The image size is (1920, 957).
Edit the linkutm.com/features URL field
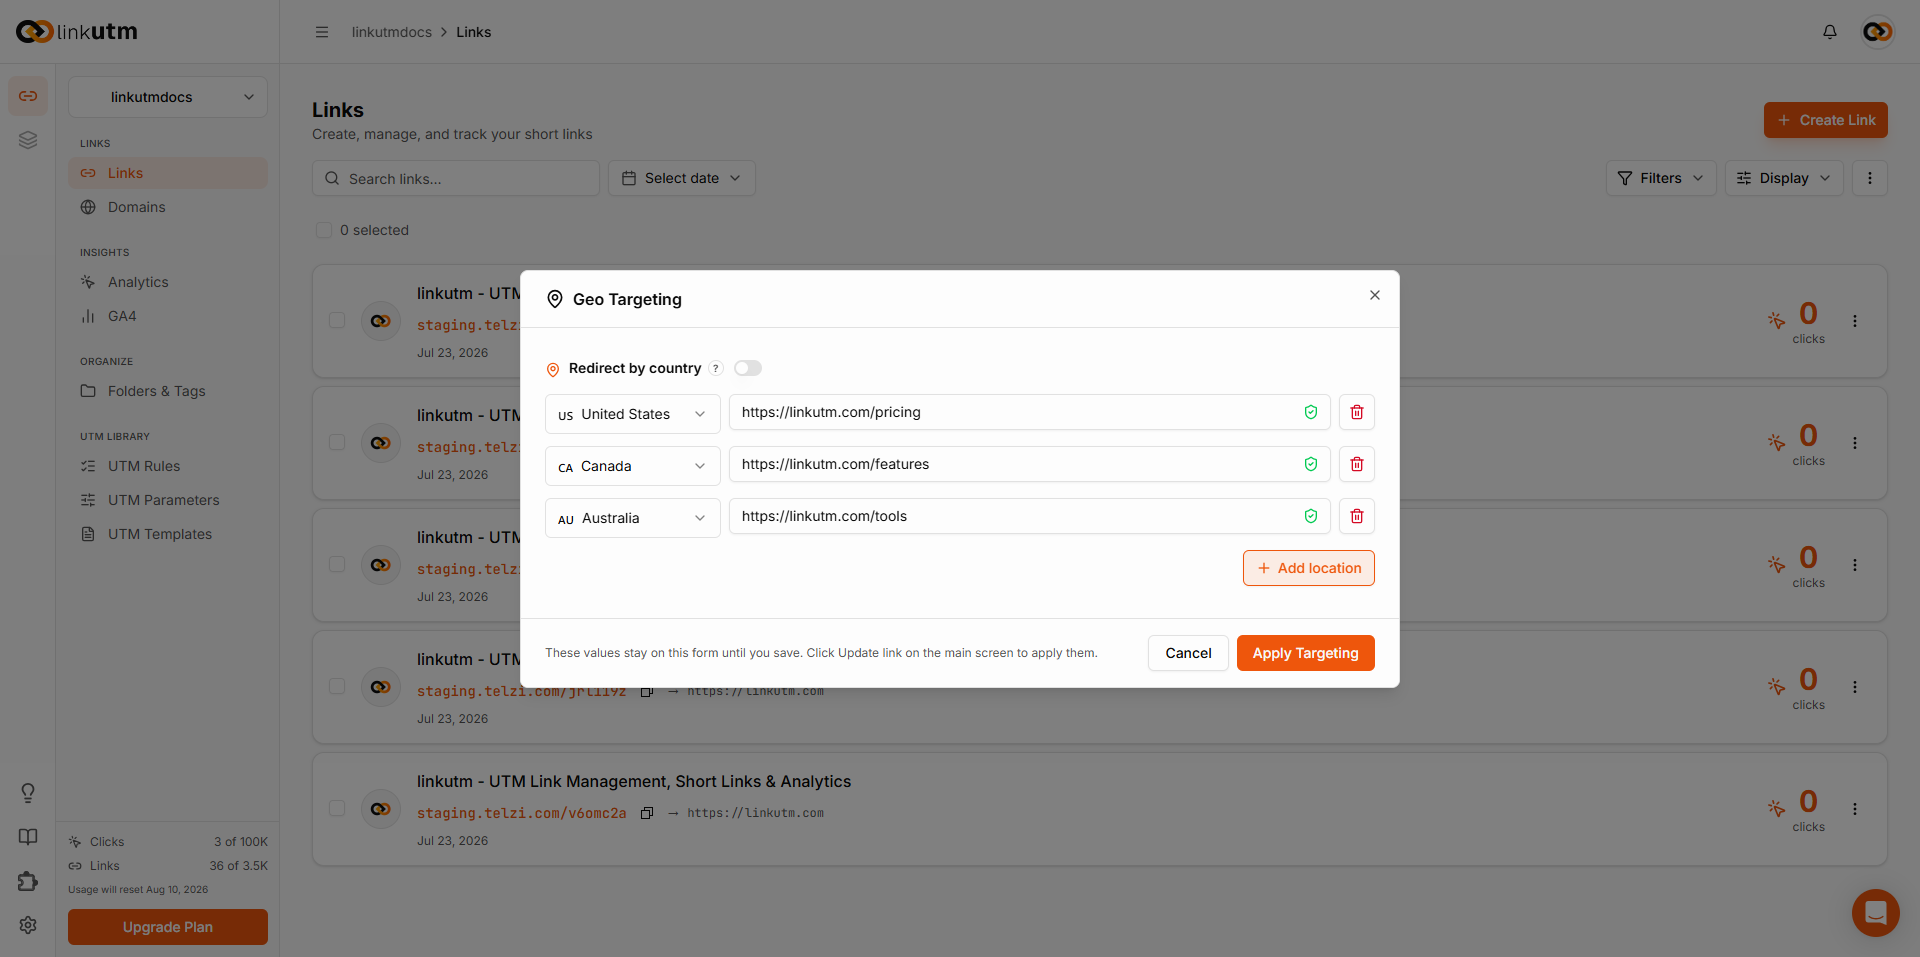[x=1030, y=464]
